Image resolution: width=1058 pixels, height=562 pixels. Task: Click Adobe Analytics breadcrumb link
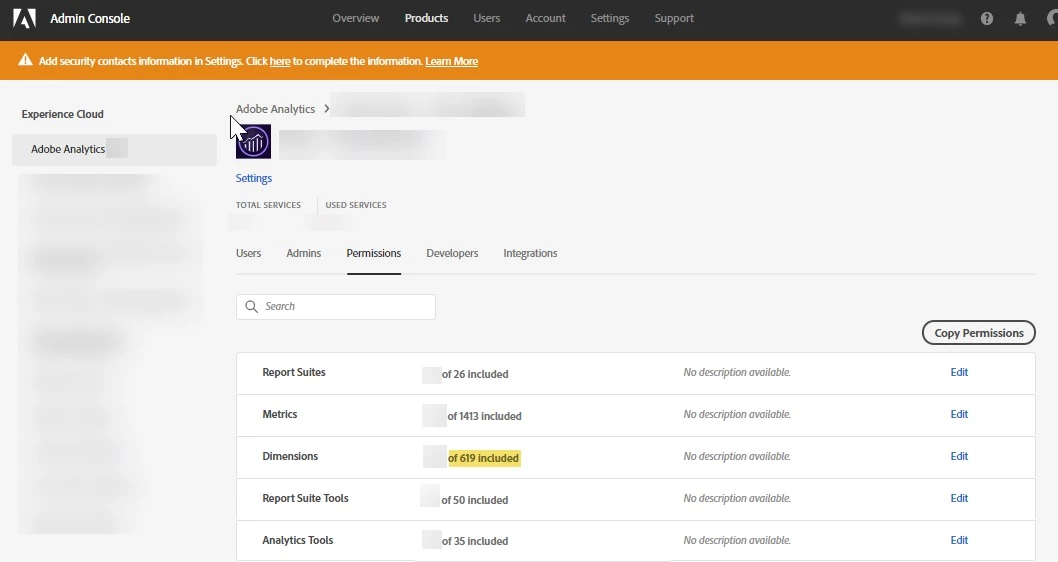click(x=275, y=109)
